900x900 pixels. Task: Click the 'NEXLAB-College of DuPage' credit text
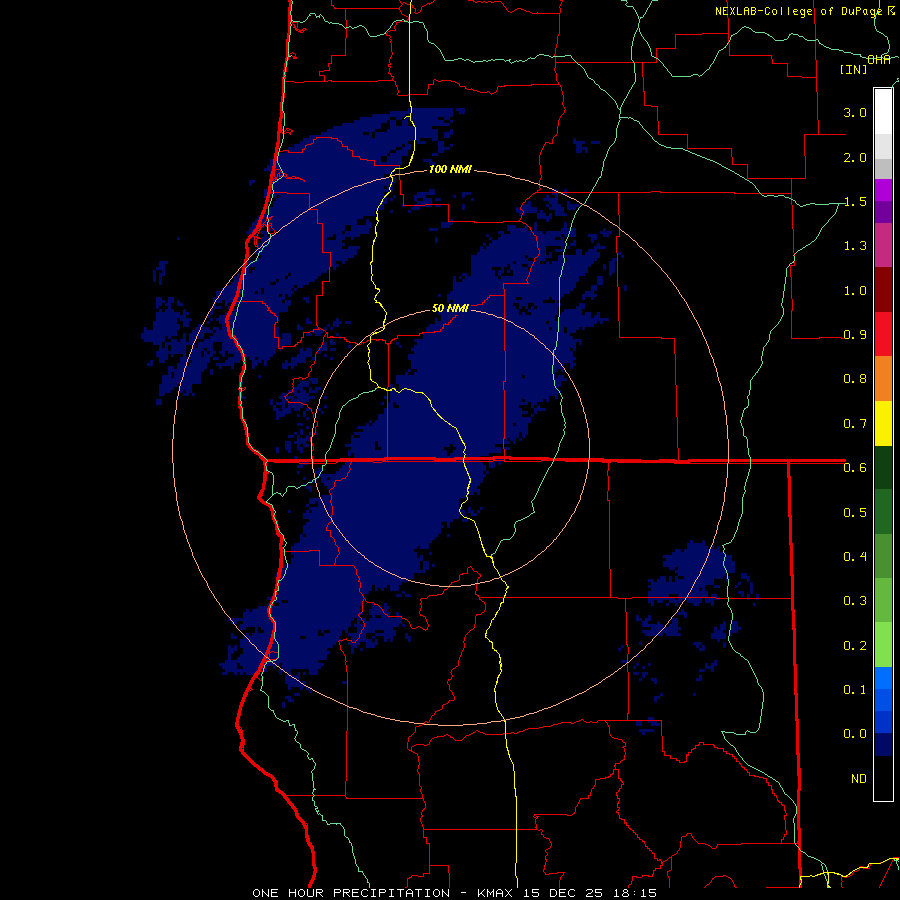point(799,11)
